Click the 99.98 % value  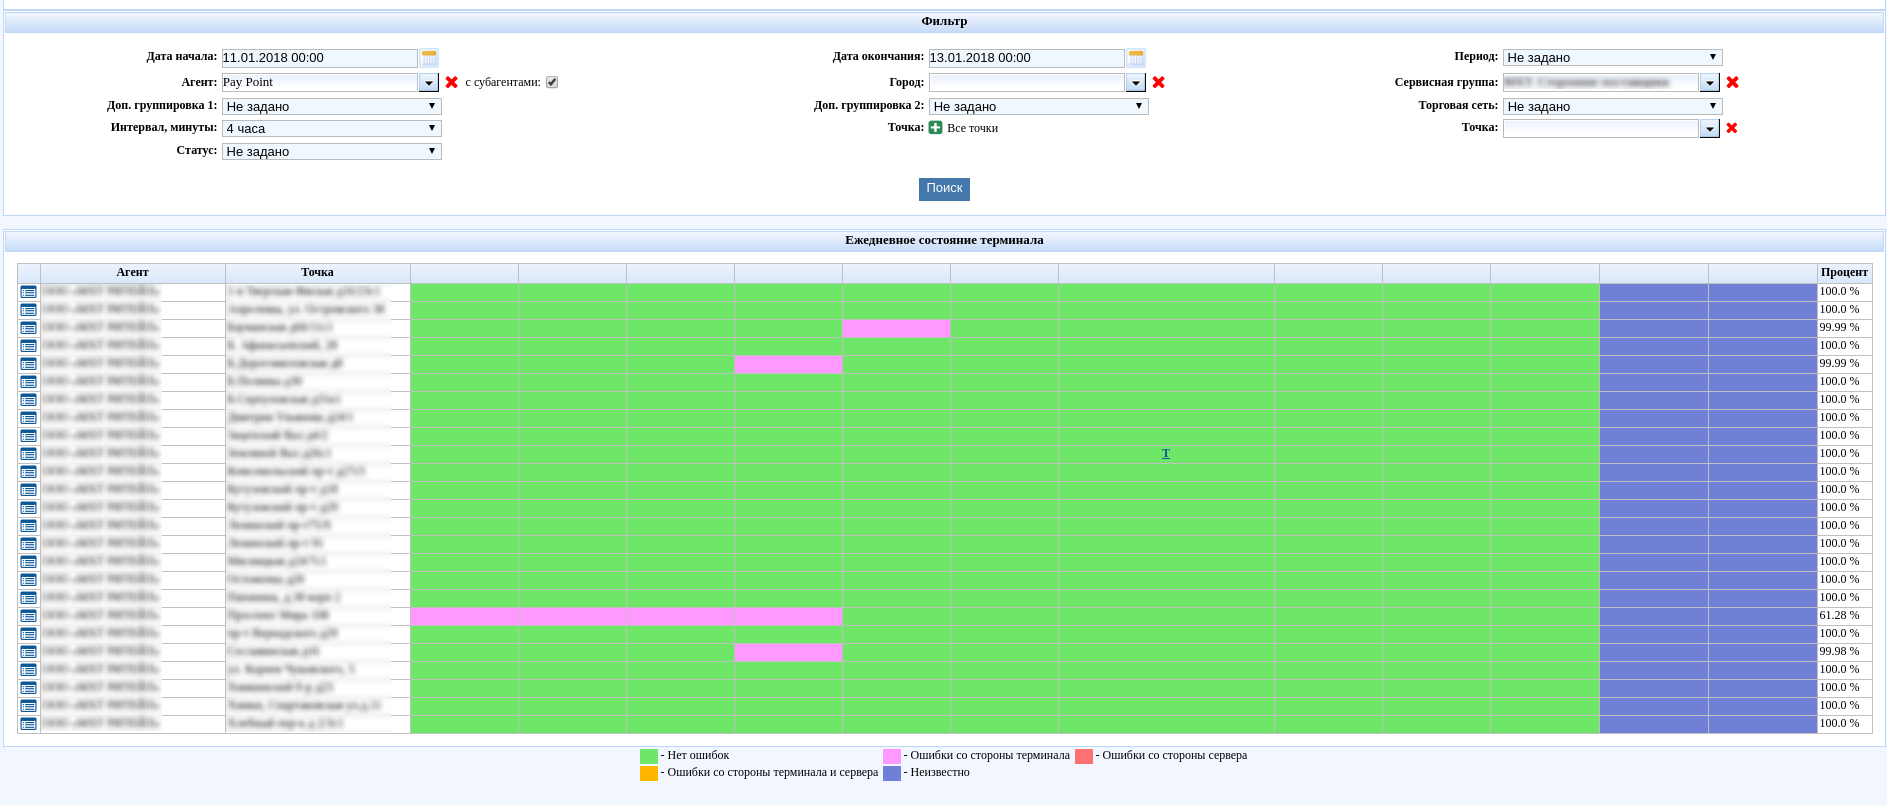tap(1839, 651)
